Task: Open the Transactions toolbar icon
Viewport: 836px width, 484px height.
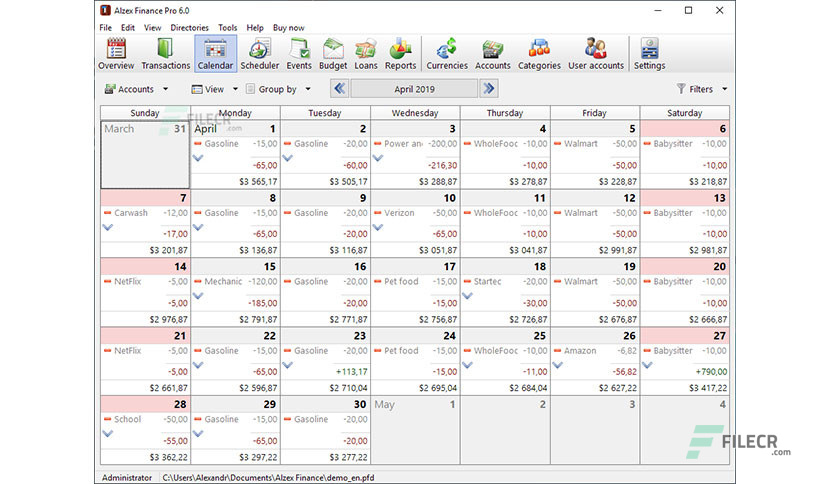Action: (165, 54)
